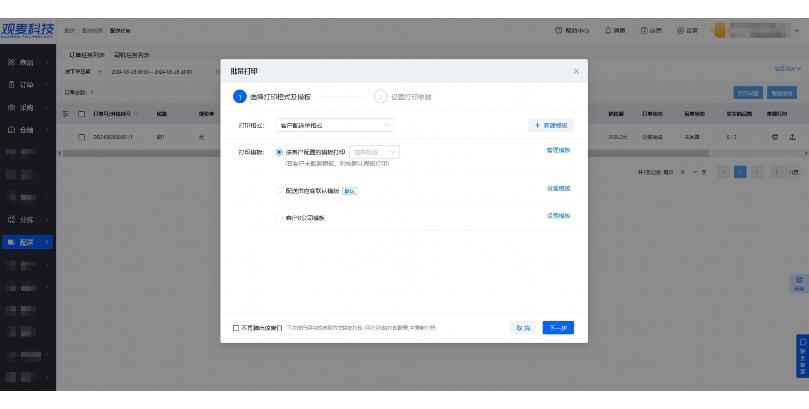Open the floating 任务 panel icon at right edge
809x409 pixels.
coord(799,284)
